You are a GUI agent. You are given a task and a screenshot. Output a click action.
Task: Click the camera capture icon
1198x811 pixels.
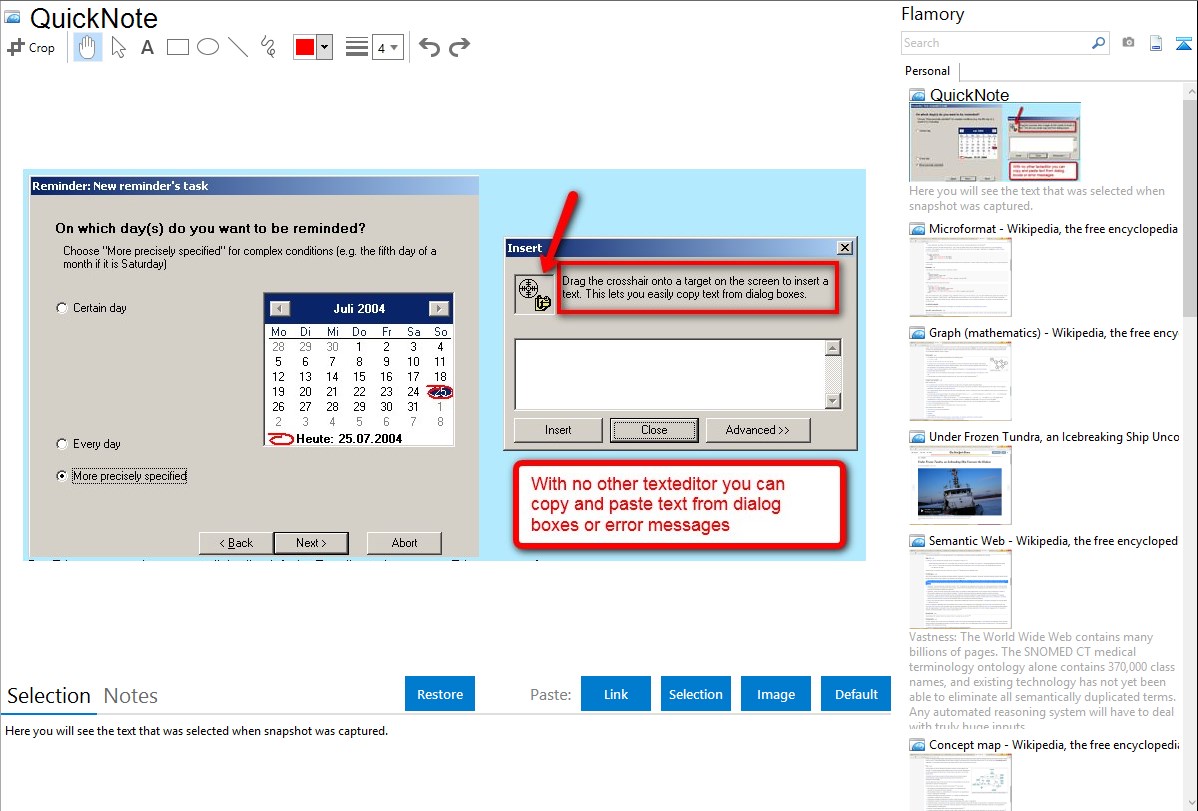coord(1128,43)
